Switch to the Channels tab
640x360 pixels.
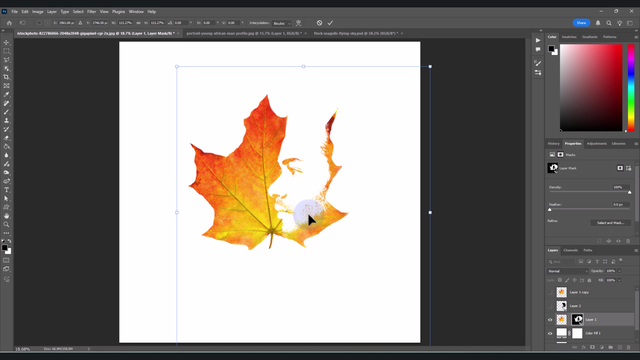tap(571, 250)
